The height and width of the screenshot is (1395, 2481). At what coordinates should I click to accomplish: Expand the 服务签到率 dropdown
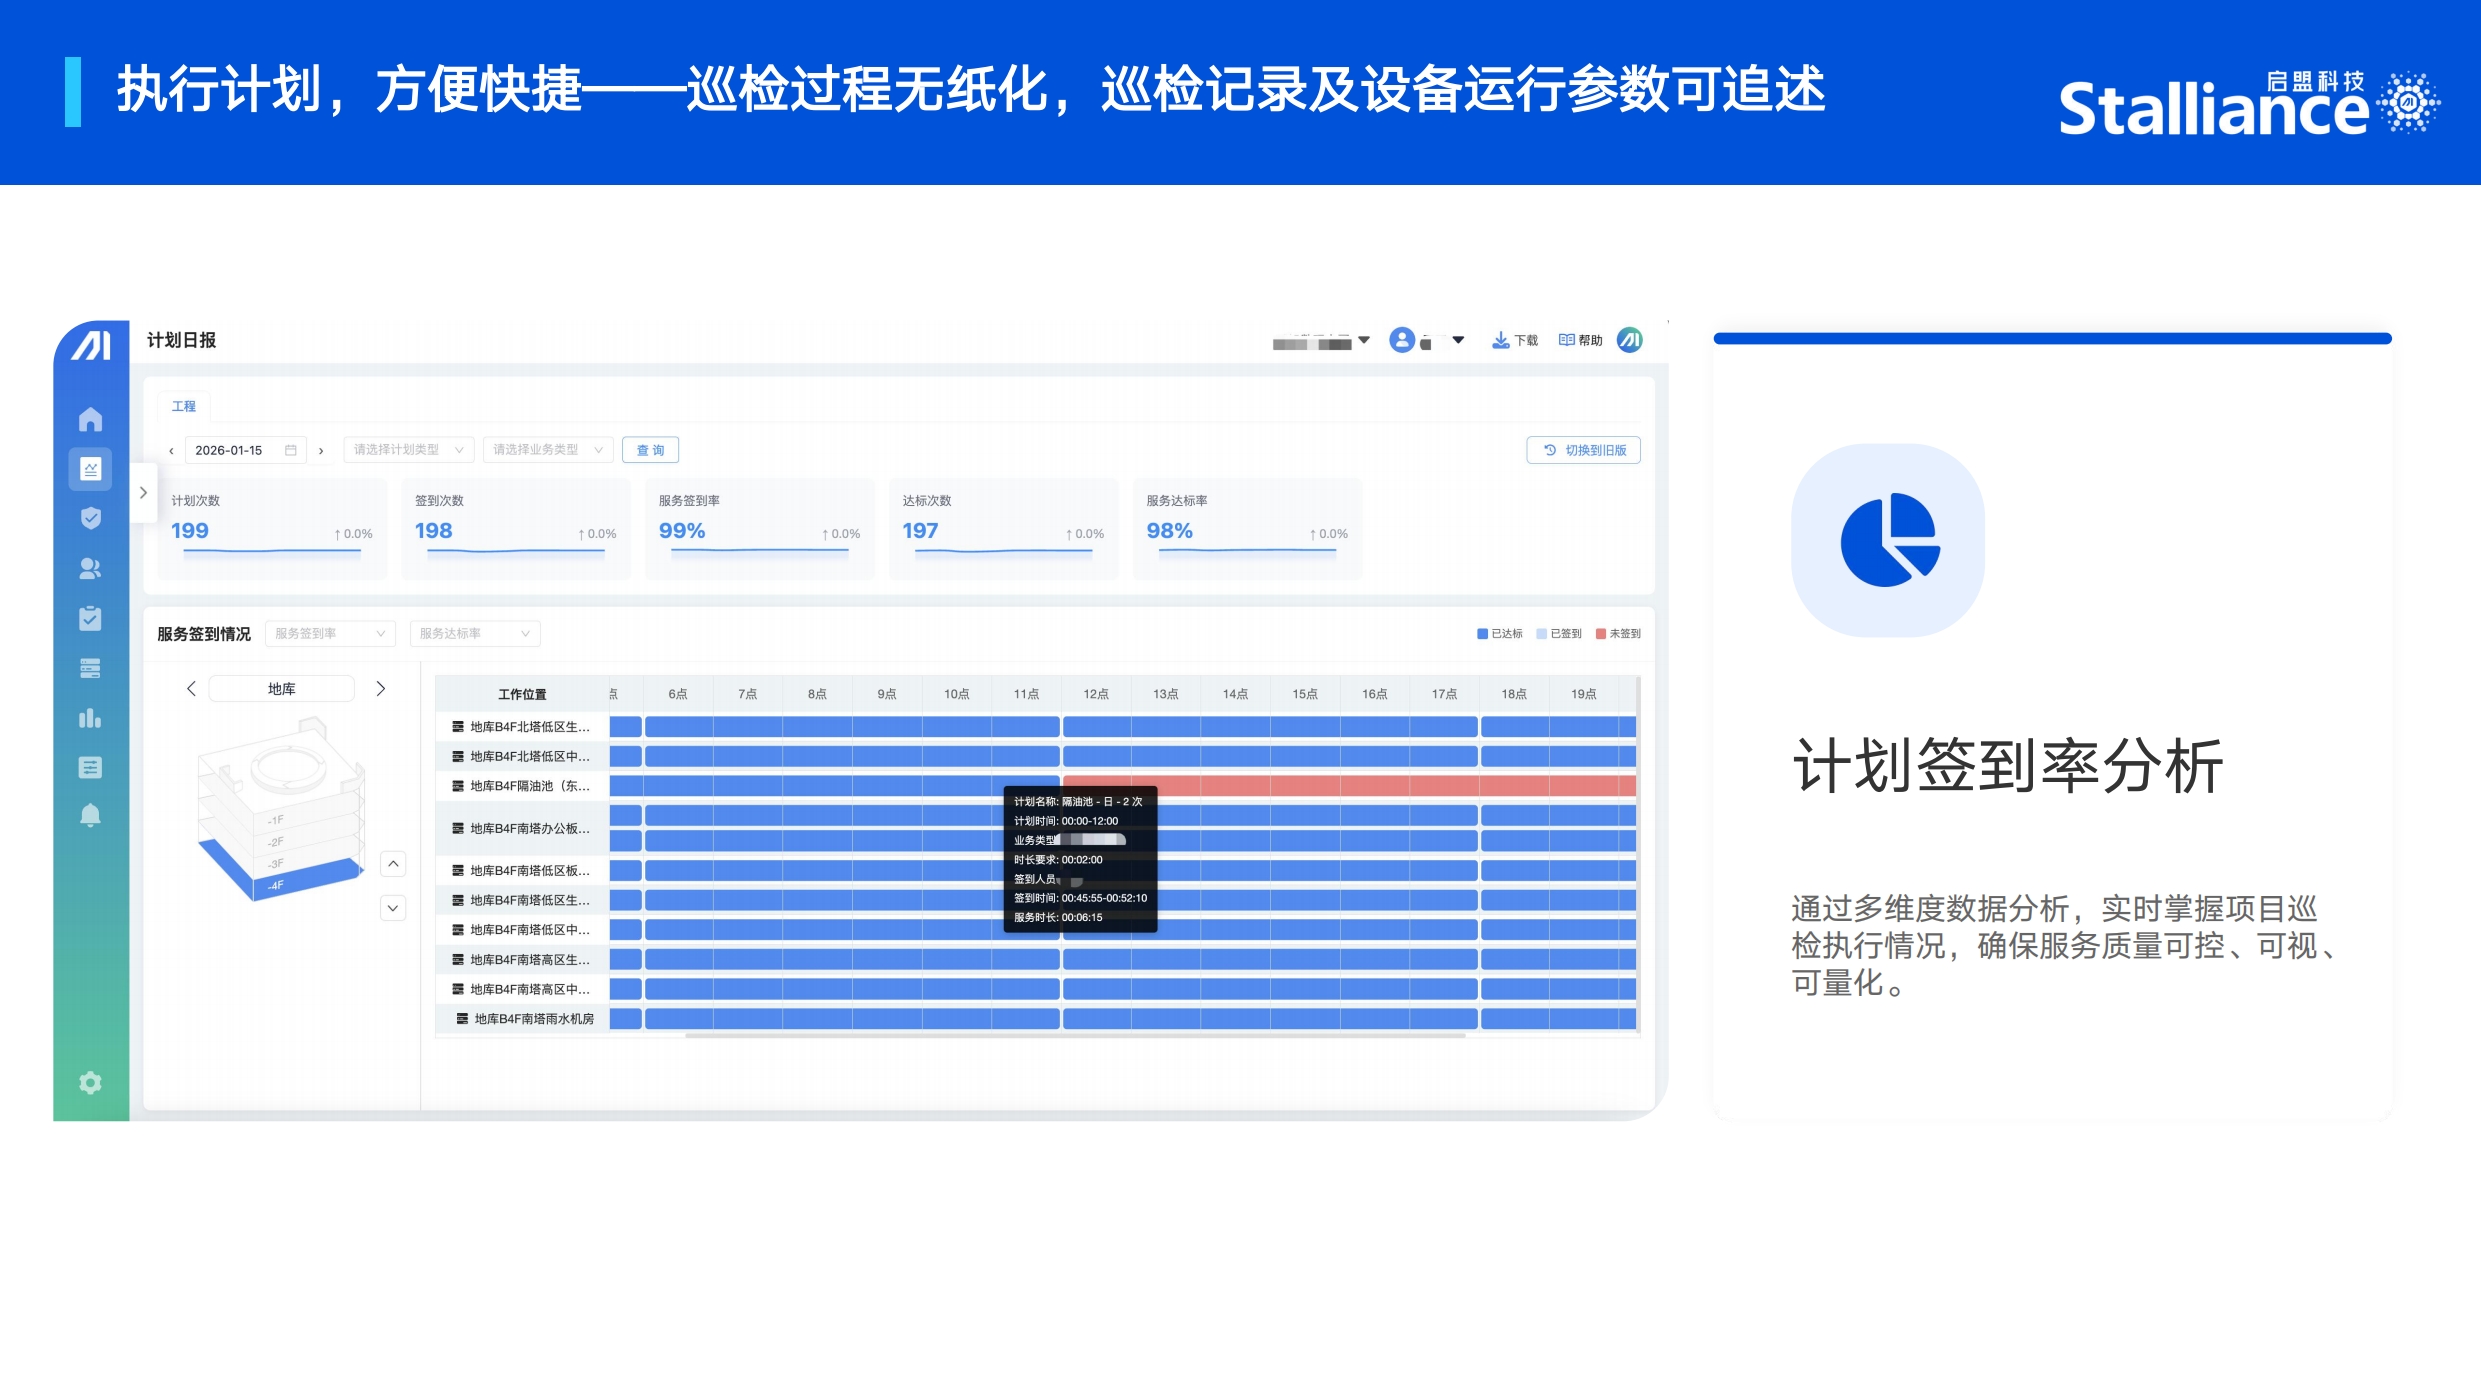tap(330, 634)
